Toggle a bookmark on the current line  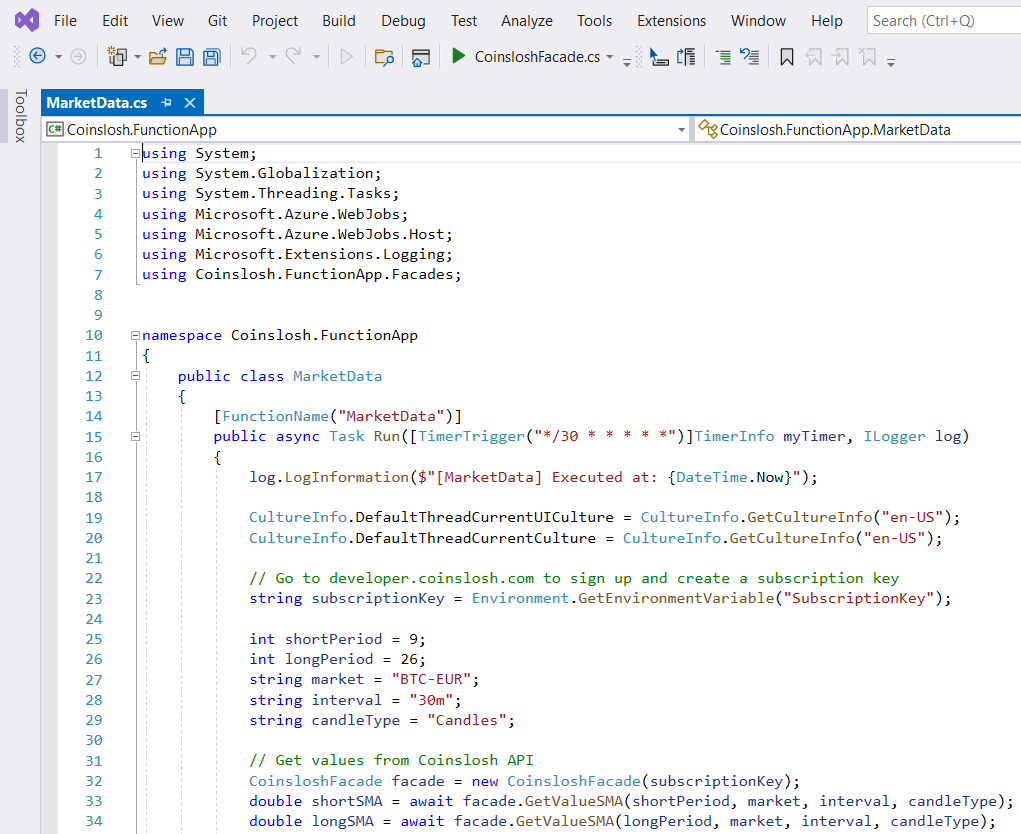787,57
